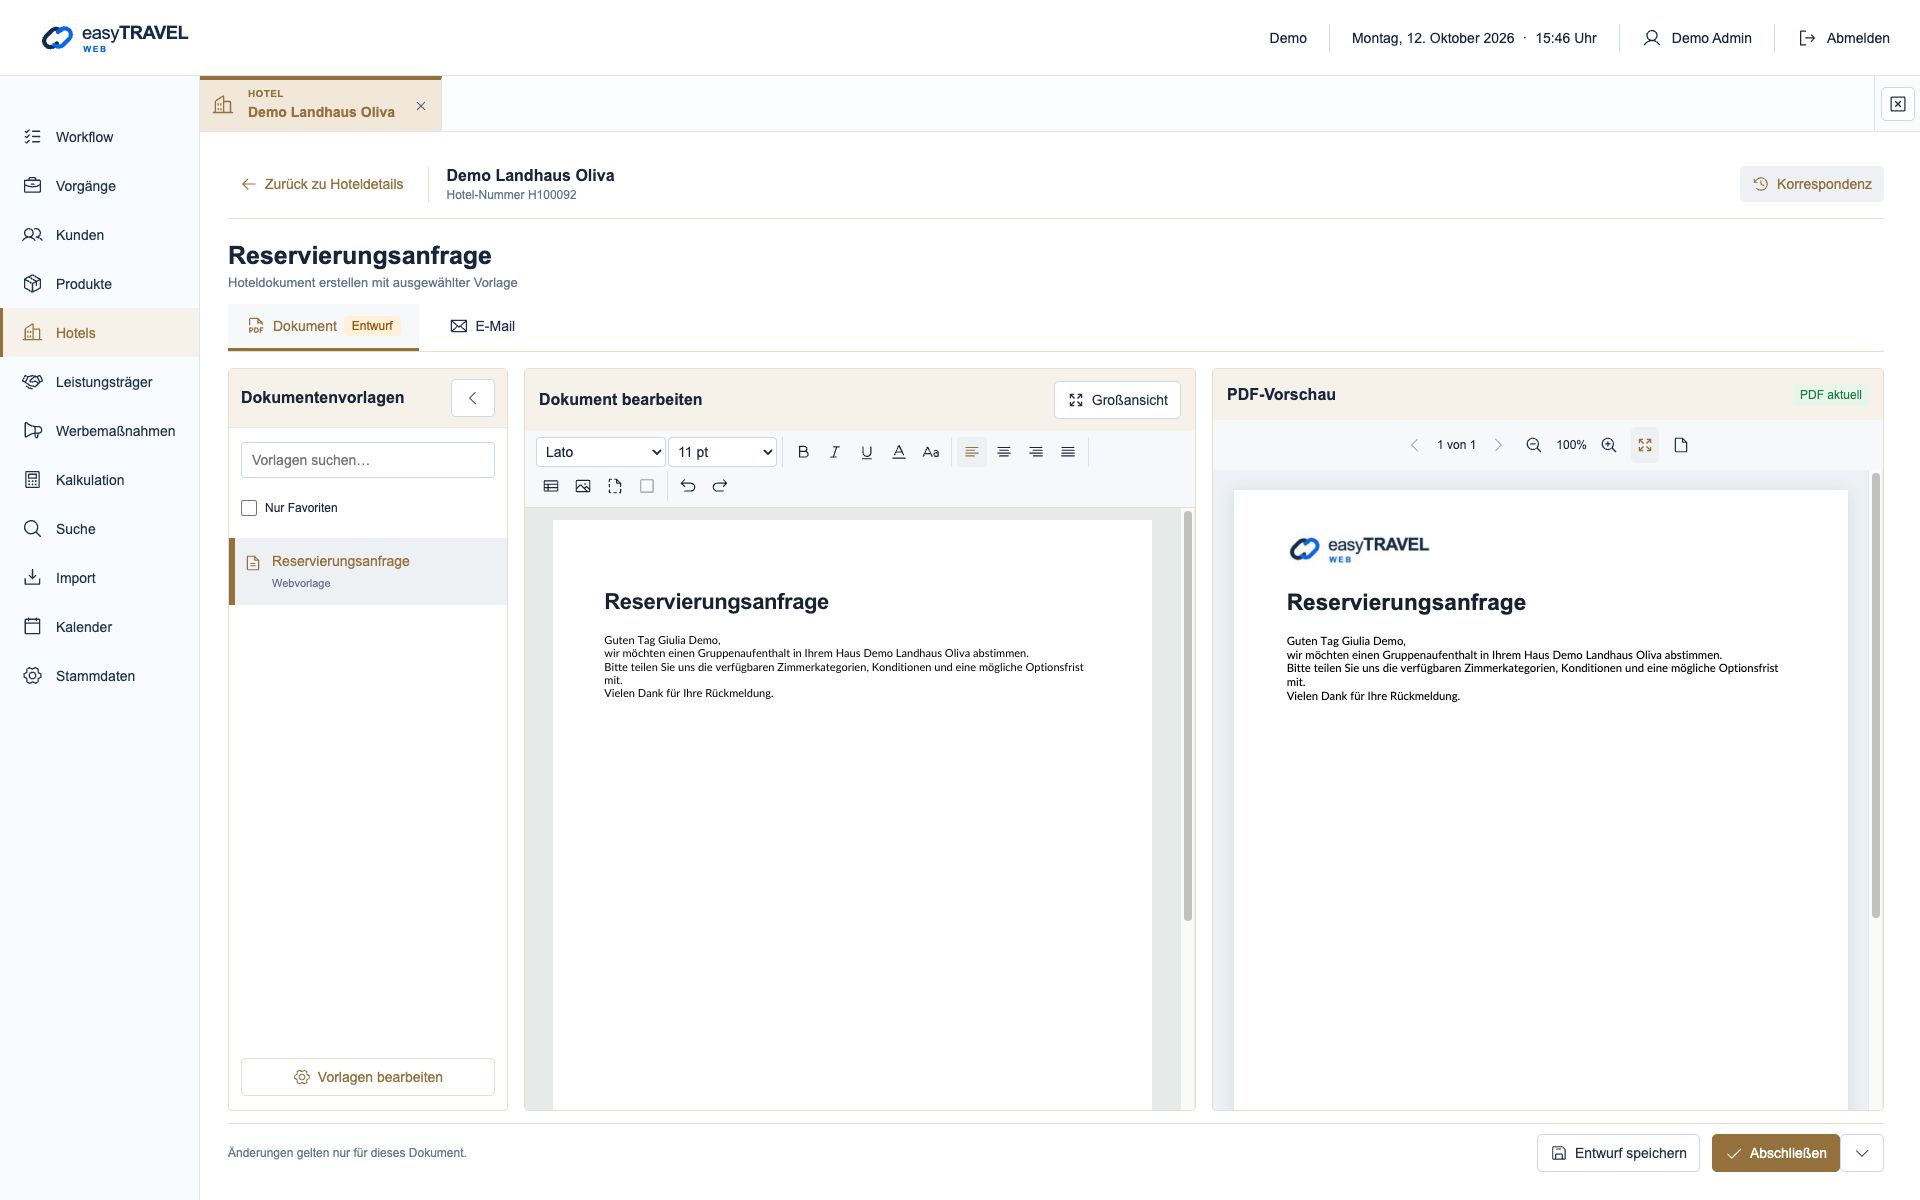Image resolution: width=1920 pixels, height=1200 pixels.
Task: Zoom out the PDF preview
Action: tap(1533, 445)
